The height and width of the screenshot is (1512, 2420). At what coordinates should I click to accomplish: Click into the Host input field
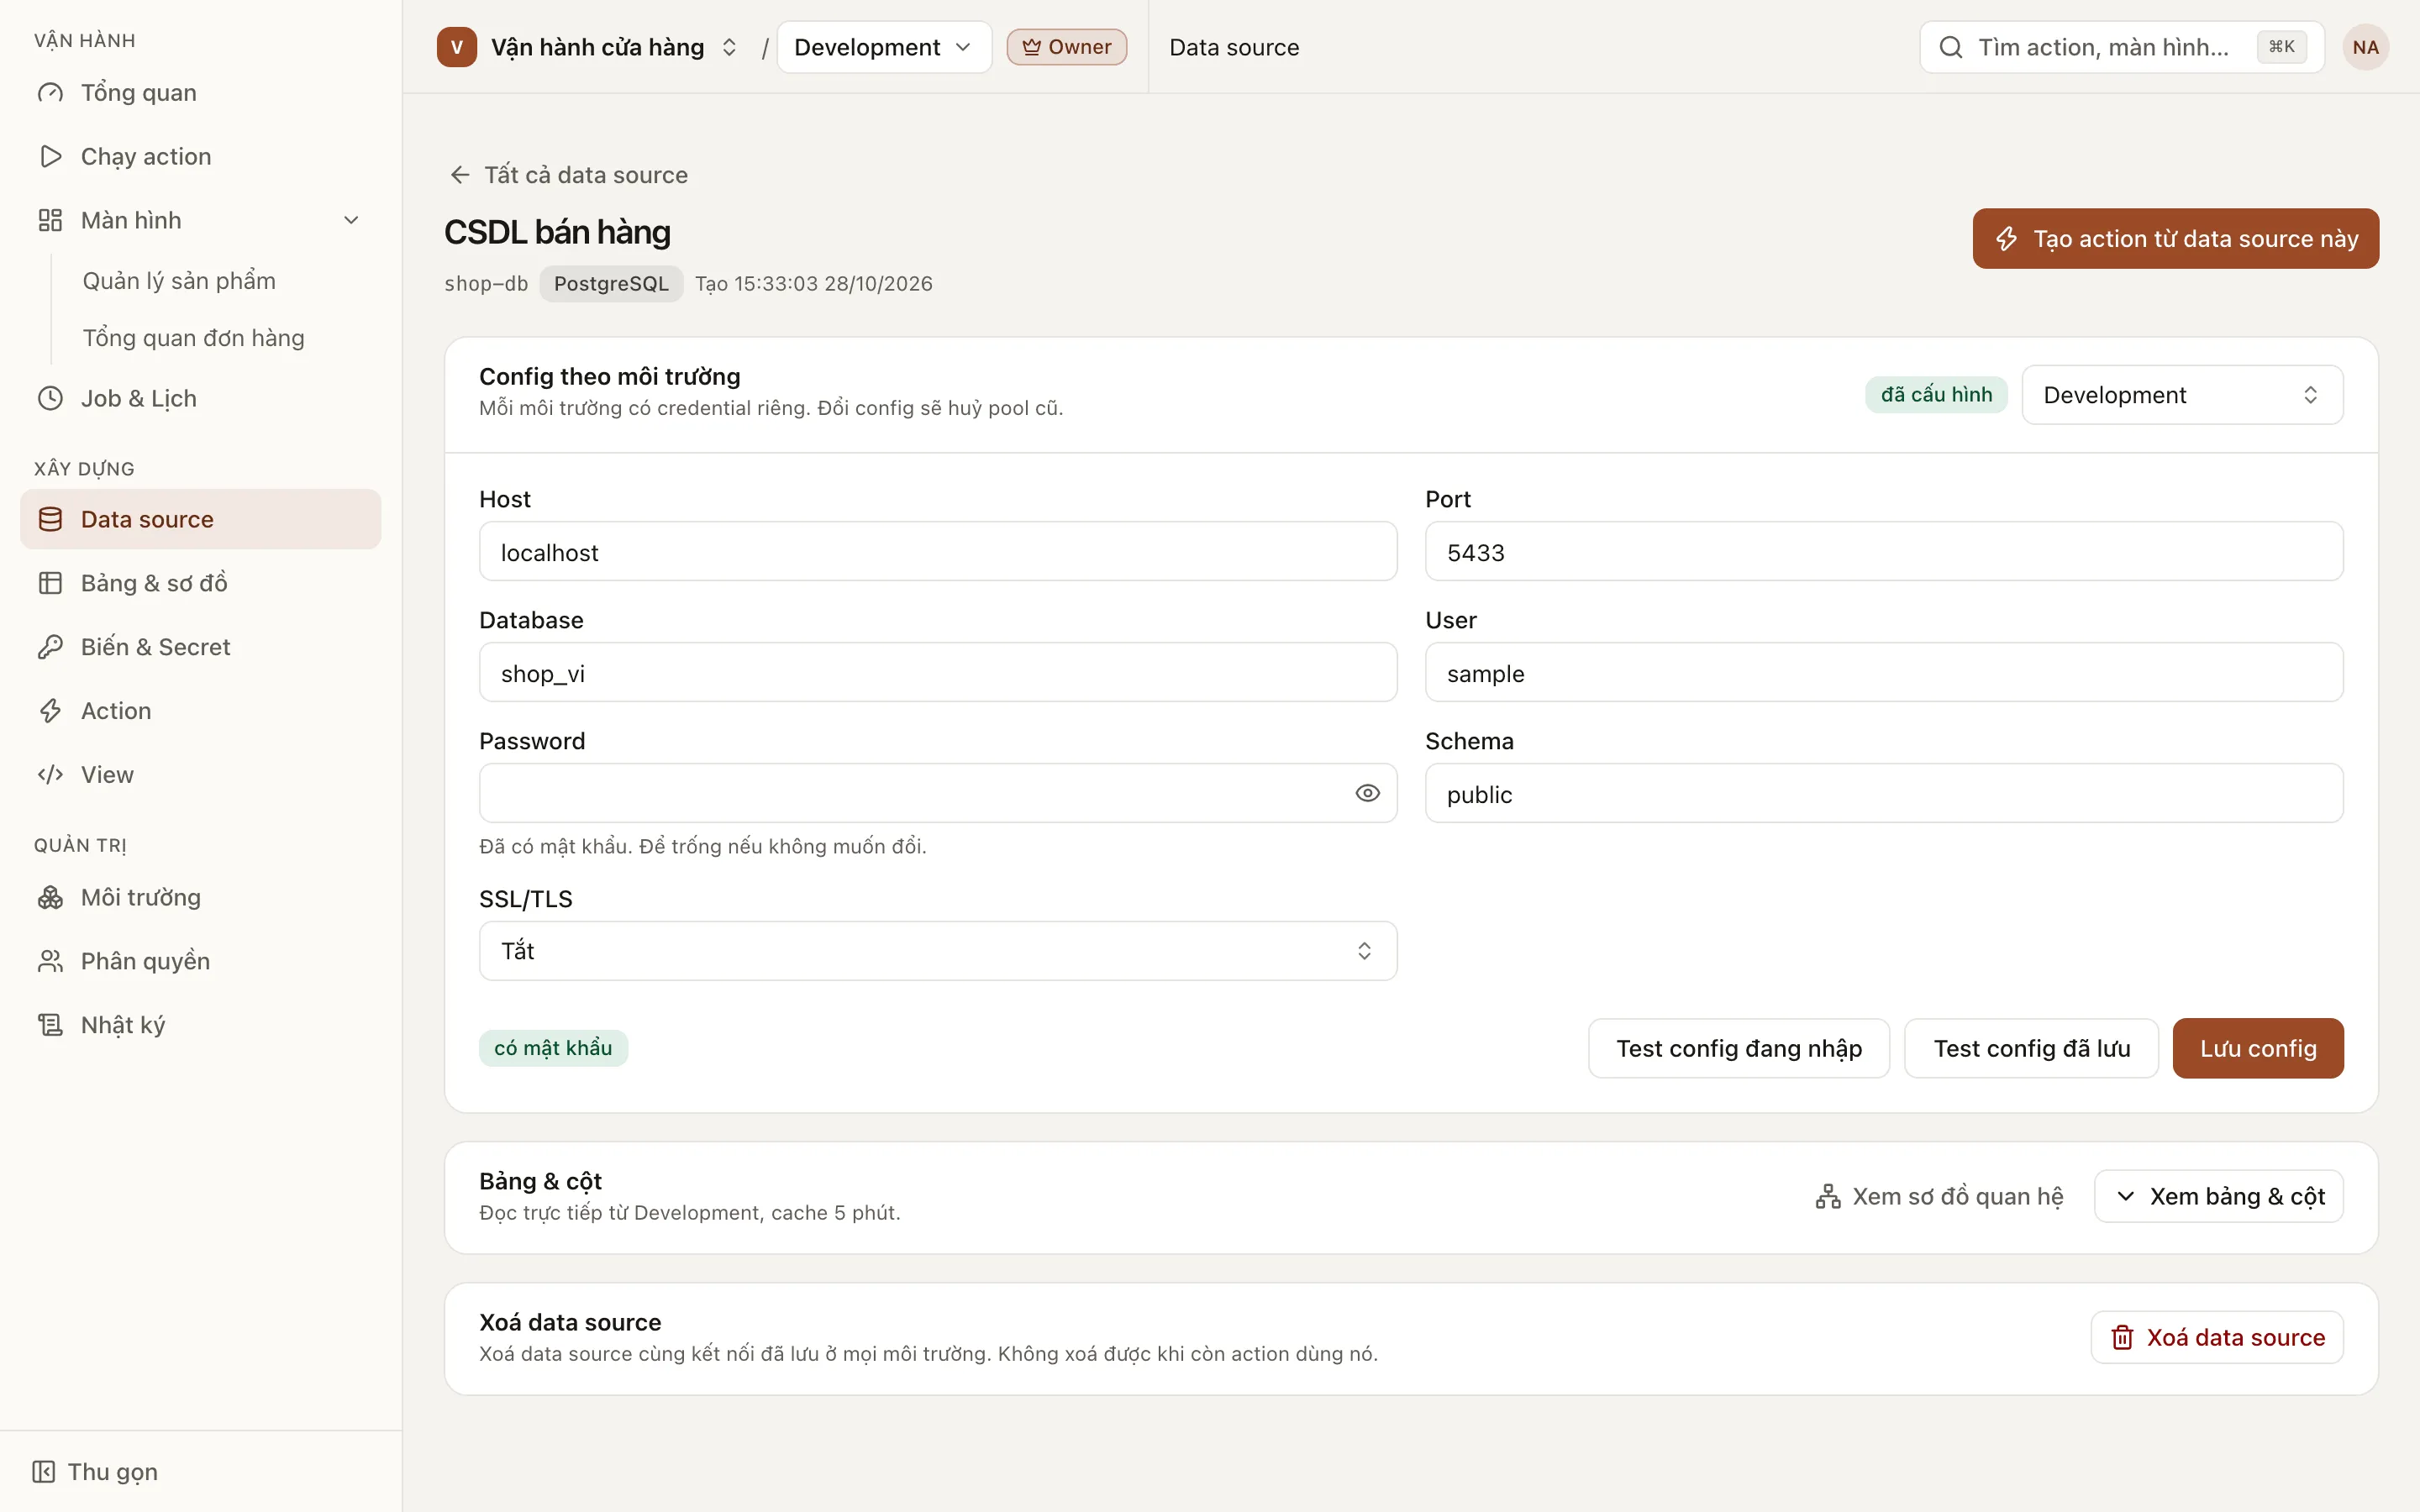tap(937, 552)
